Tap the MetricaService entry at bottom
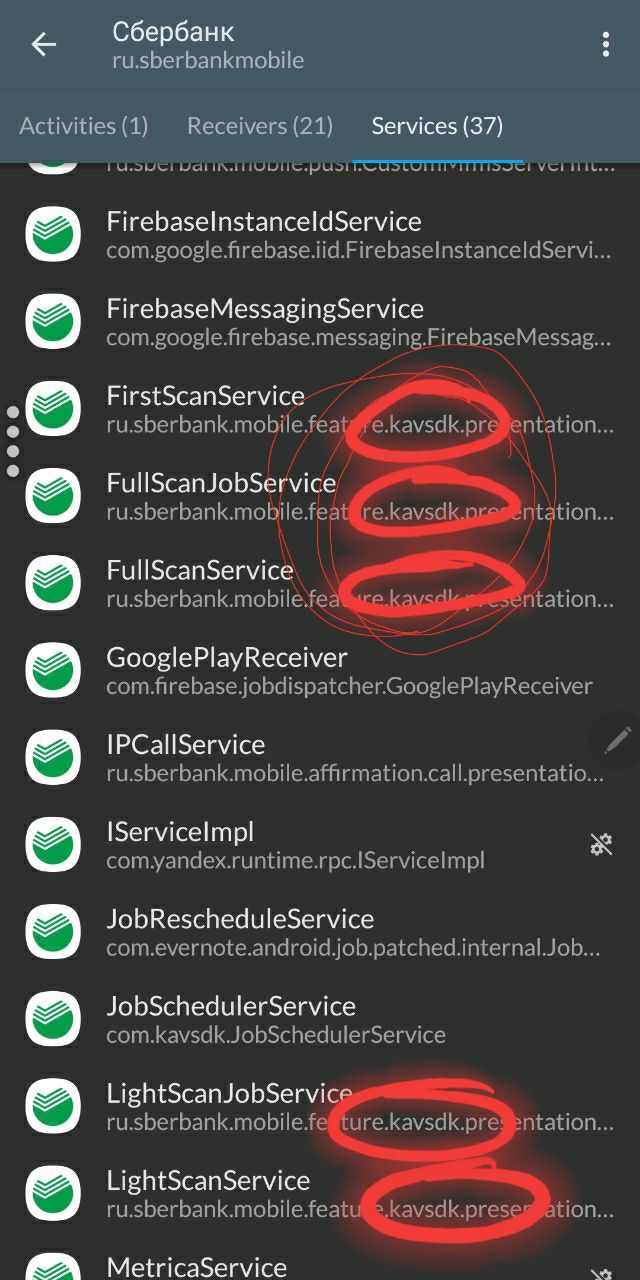Screen dimensions: 640x1280 320,1260
